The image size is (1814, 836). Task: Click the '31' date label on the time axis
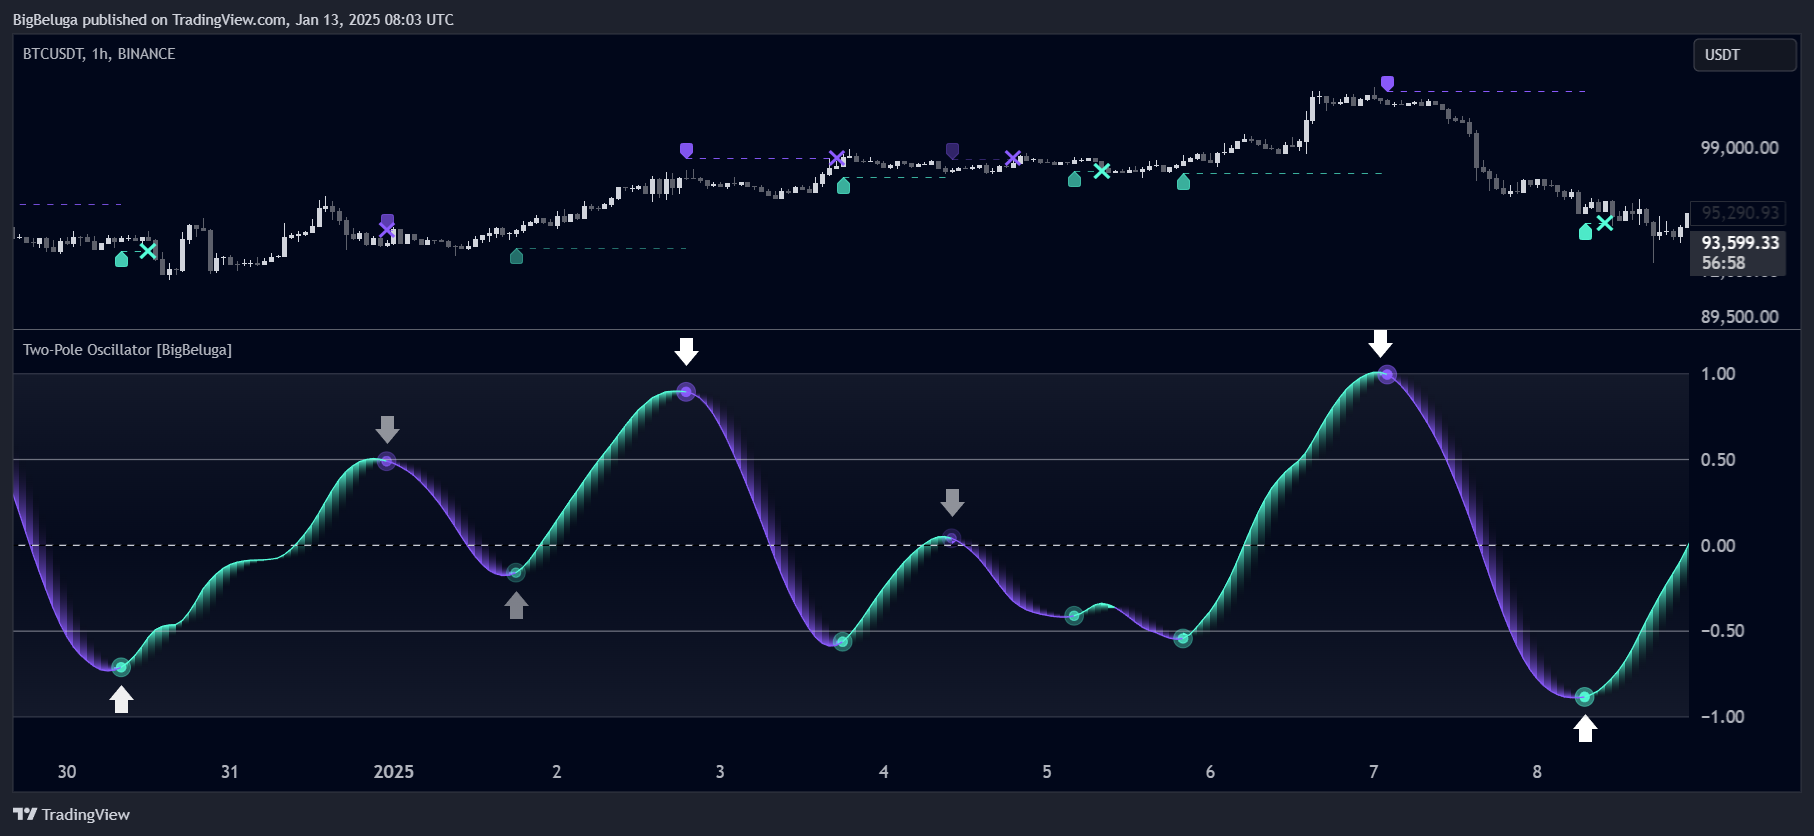[x=230, y=772]
